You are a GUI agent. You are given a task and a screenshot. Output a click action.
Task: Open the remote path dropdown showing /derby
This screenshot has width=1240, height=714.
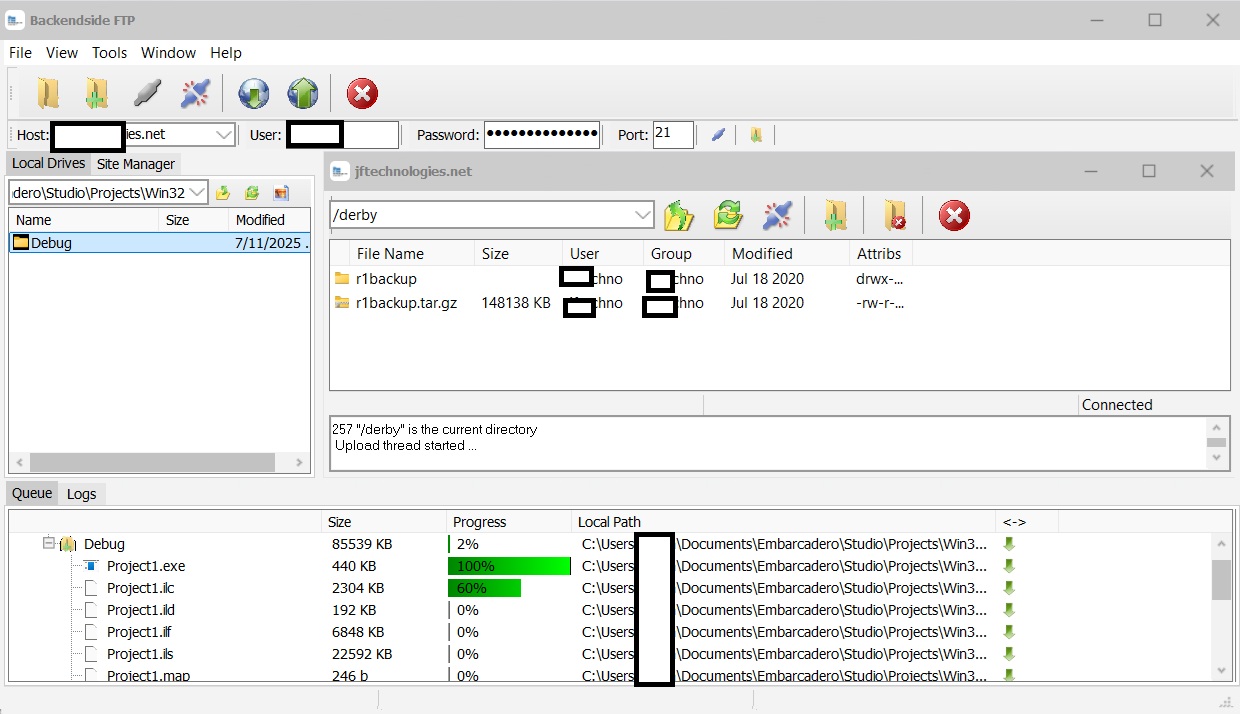point(643,214)
